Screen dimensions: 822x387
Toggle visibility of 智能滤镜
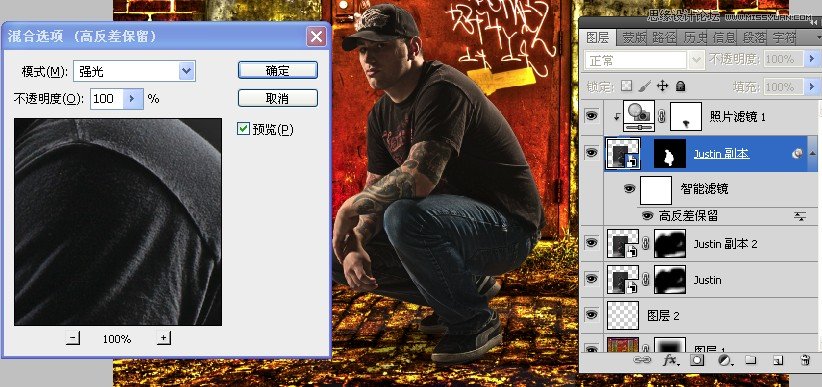(630, 189)
